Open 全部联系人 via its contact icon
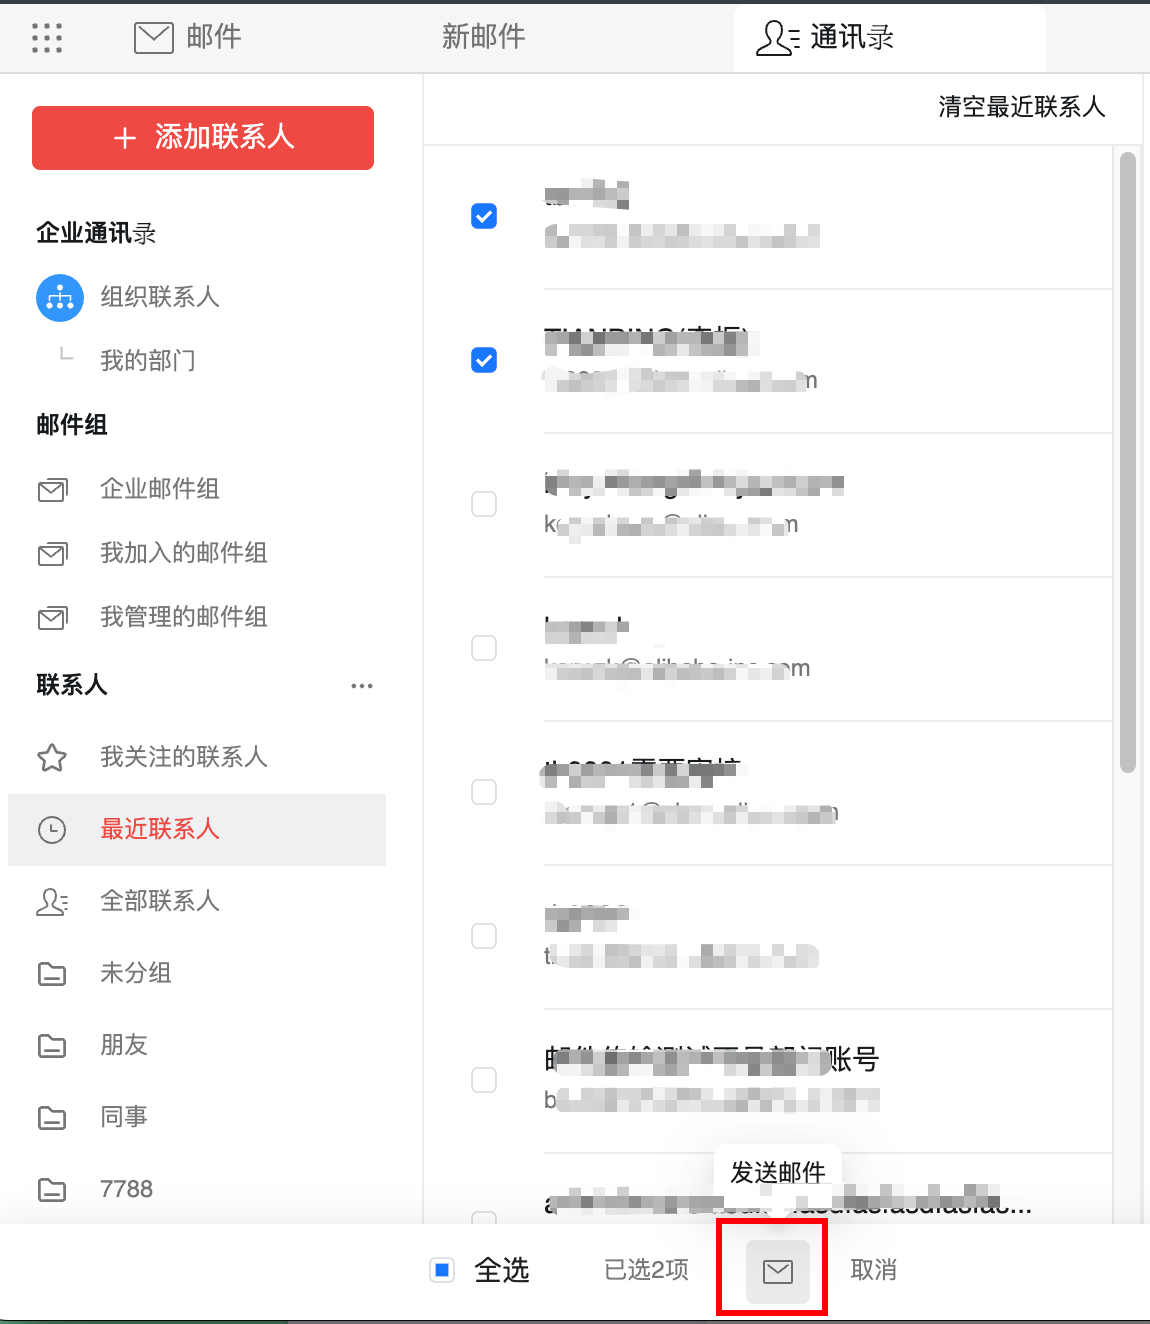The height and width of the screenshot is (1324, 1150). pyautogui.click(x=52, y=901)
